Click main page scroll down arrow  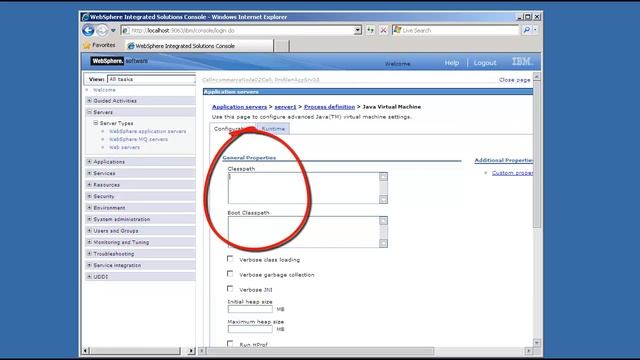point(537,343)
